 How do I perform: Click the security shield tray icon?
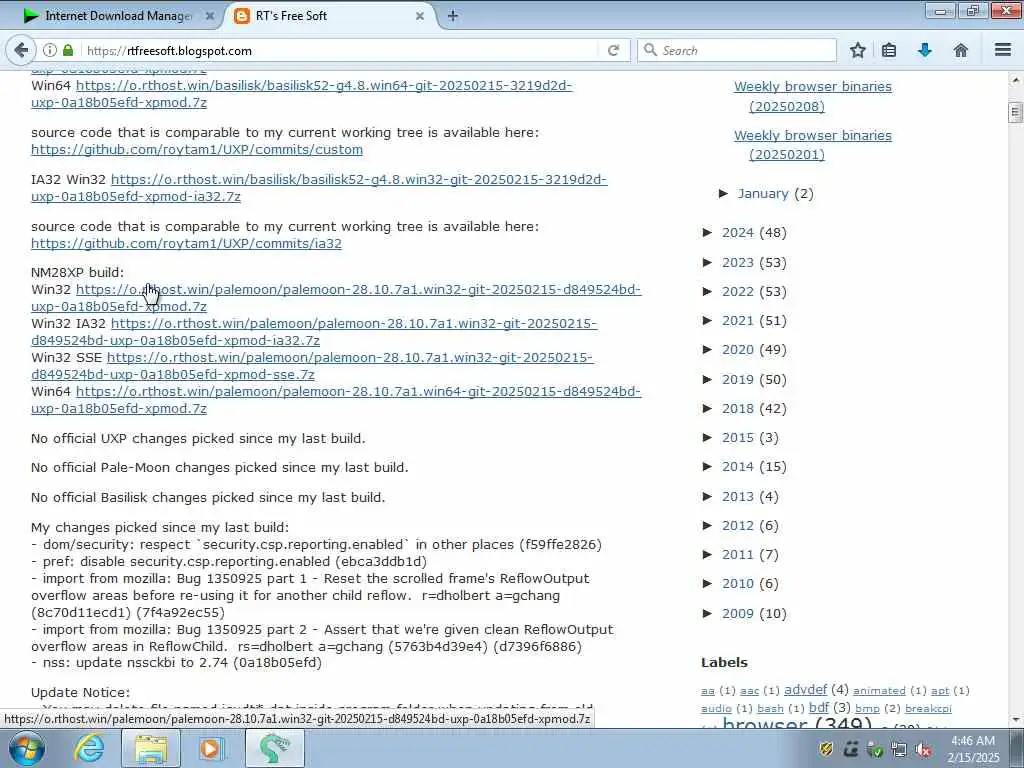(x=826, y=749)
